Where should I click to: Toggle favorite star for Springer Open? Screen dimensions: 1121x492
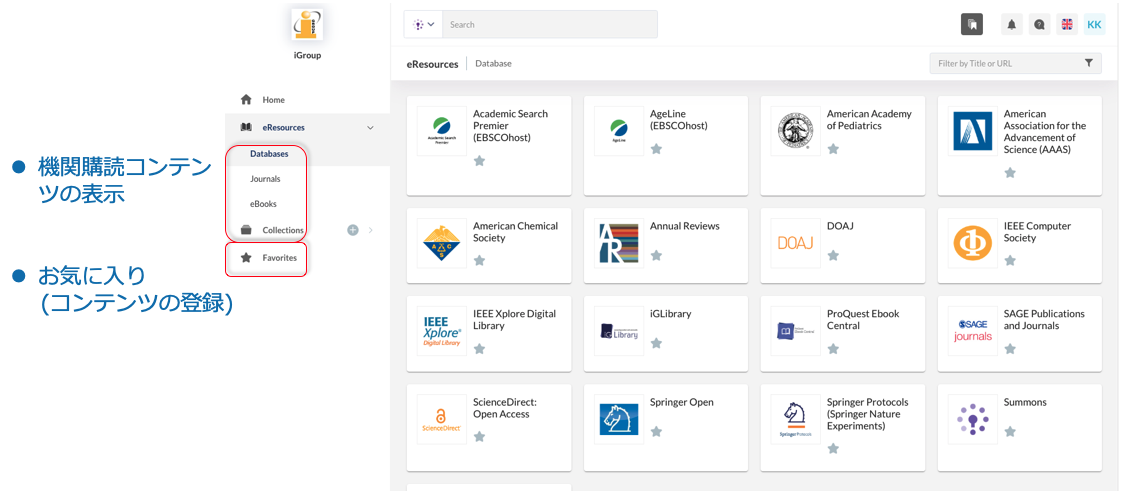pos(656,431)
